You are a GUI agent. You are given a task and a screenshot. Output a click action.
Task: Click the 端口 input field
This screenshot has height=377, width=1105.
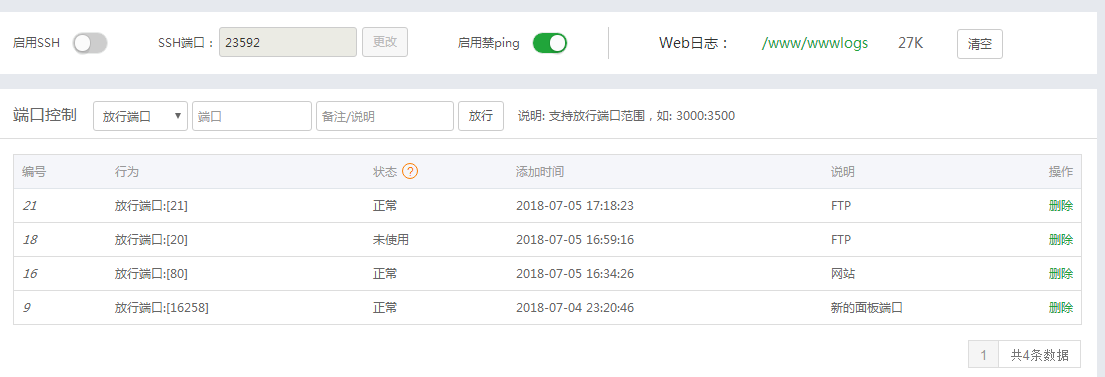[x=252, y=116]
